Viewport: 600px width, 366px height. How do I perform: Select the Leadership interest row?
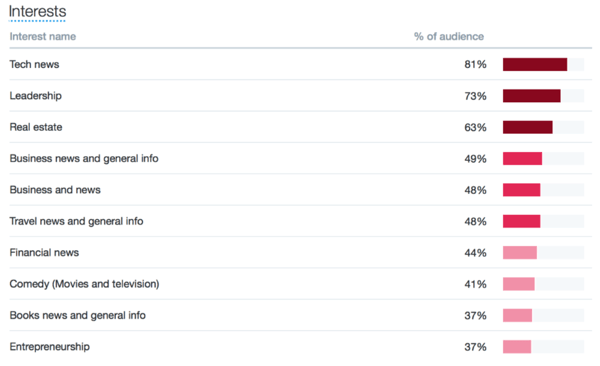(300, 96)
